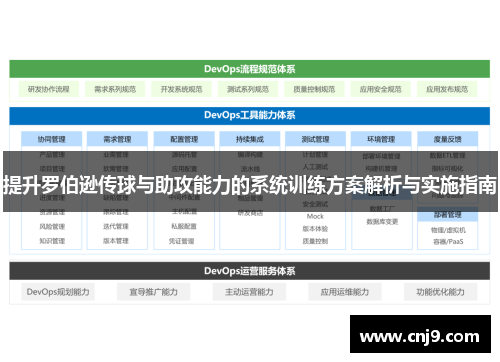Screen dimensions: 500x362
Task: Select the '功能优化能力' box
Action: click(441, 292)
